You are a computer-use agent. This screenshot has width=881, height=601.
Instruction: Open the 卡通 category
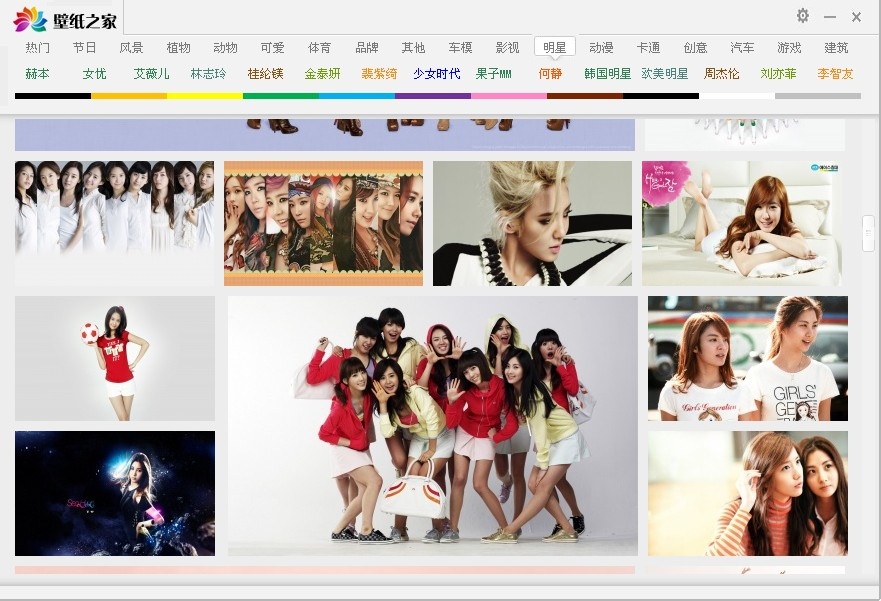(x=648, y=48)
